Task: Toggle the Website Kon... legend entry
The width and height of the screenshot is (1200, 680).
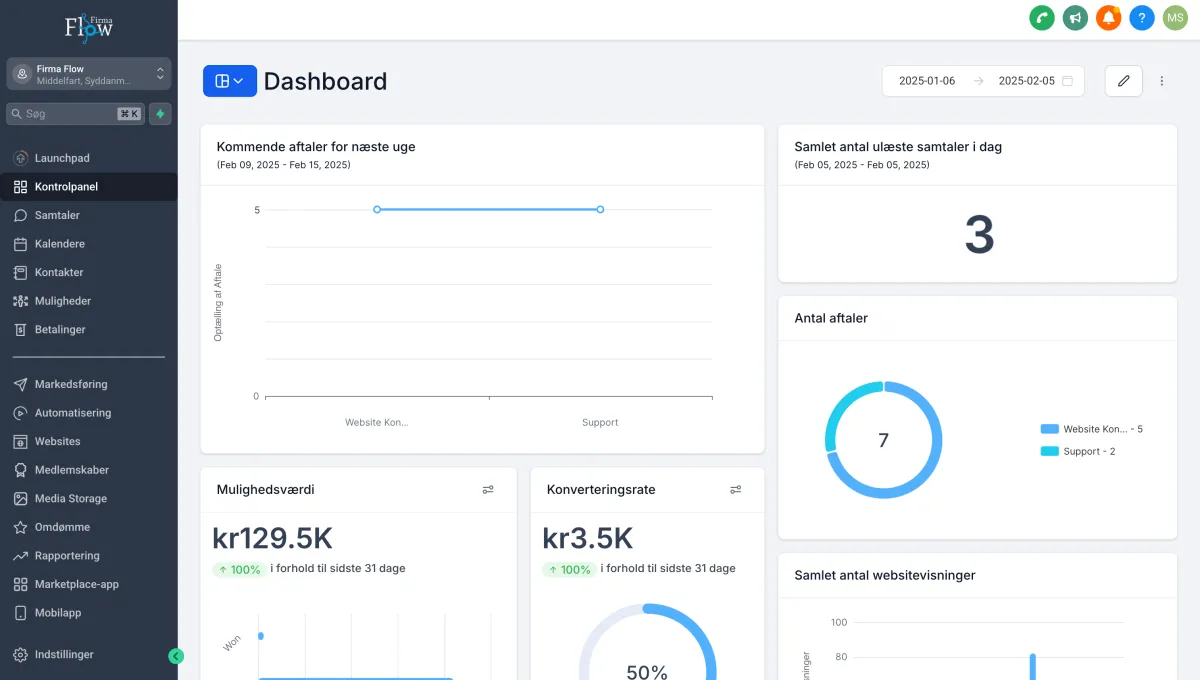Action: click(1092, 429)
